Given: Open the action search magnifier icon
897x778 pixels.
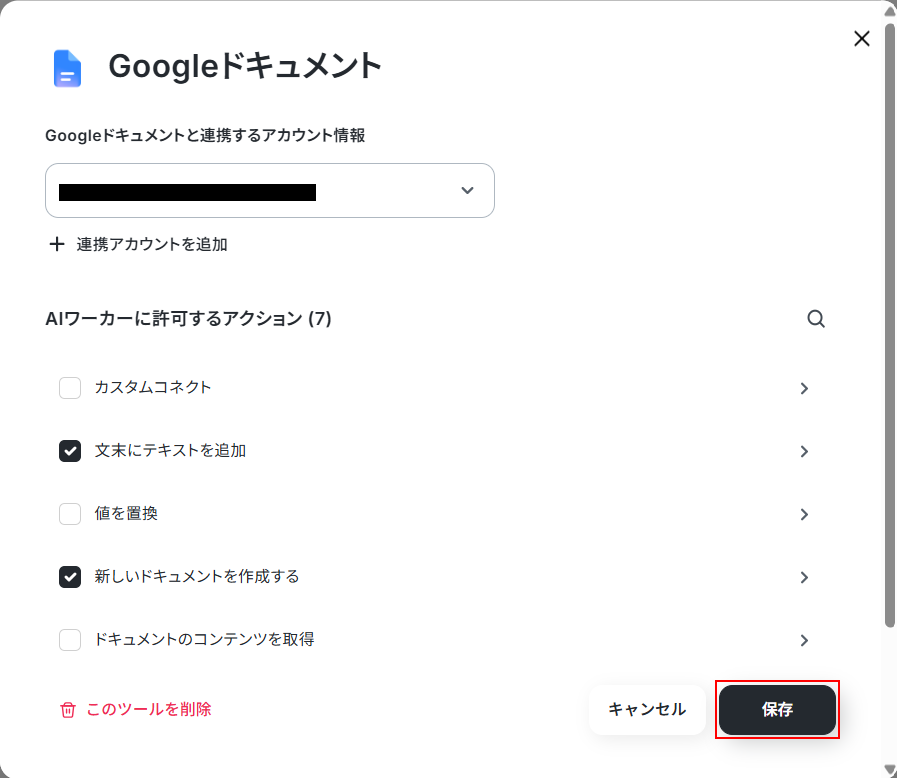Looking at the screenshot, I should point(816,319).
